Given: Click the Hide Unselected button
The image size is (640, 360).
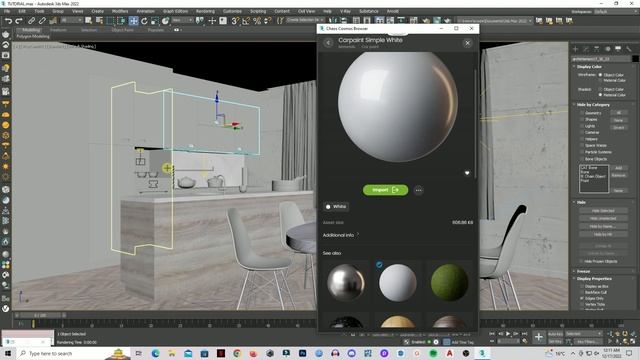Looking at the screenshot, I should 603,219.
